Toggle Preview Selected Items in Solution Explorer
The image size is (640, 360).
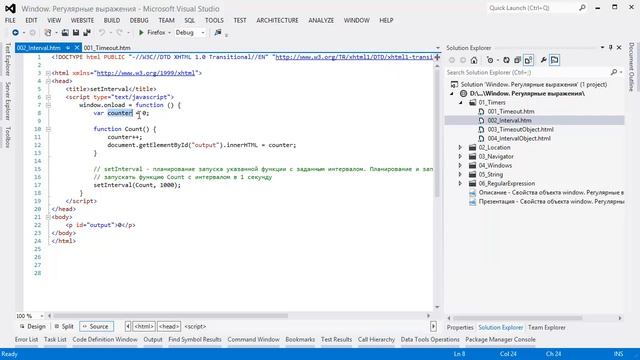[x=554, y=60]
